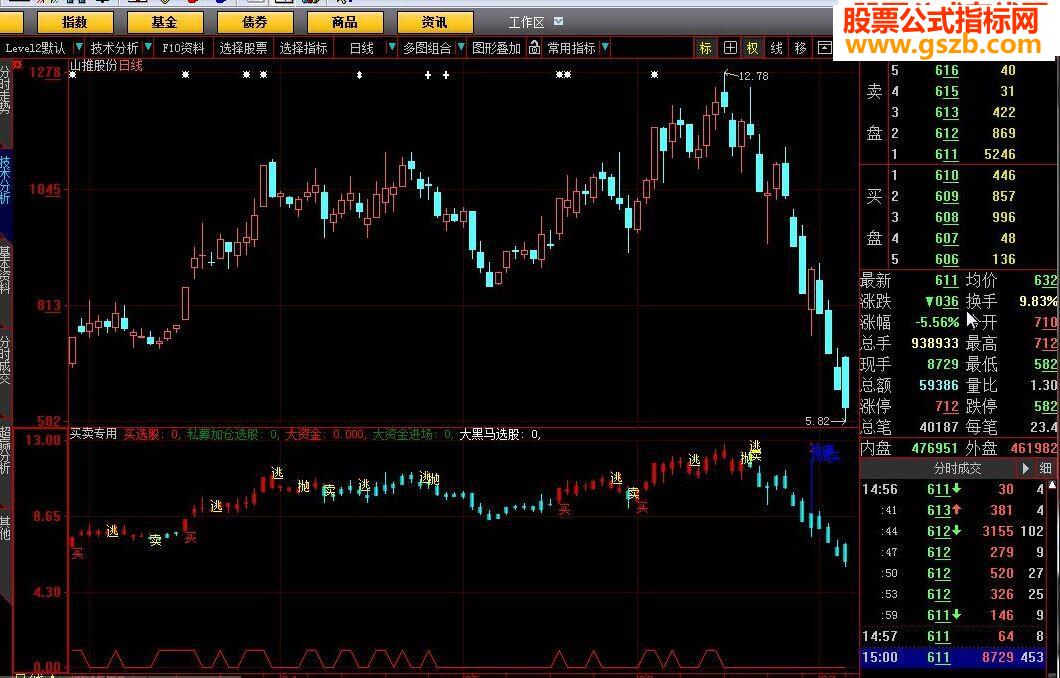Click the 技术分析 toolbar item
The image size is (1060, 678).
pyautogui.click(x=114, y=48)
